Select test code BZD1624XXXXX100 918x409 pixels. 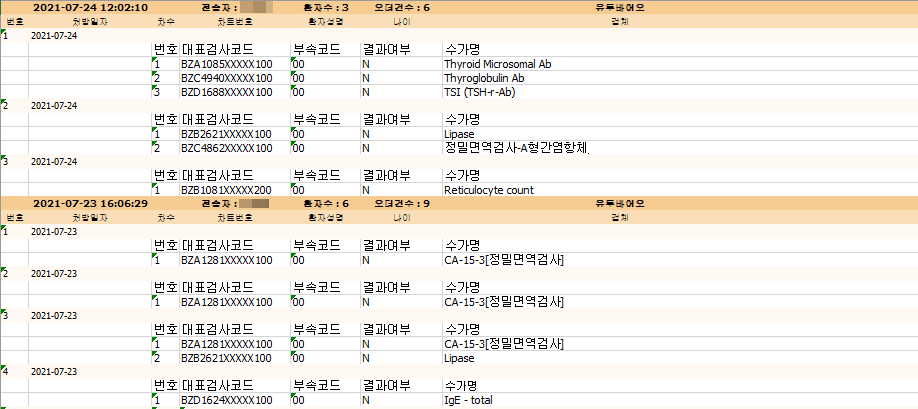click(x=226, y=400)
